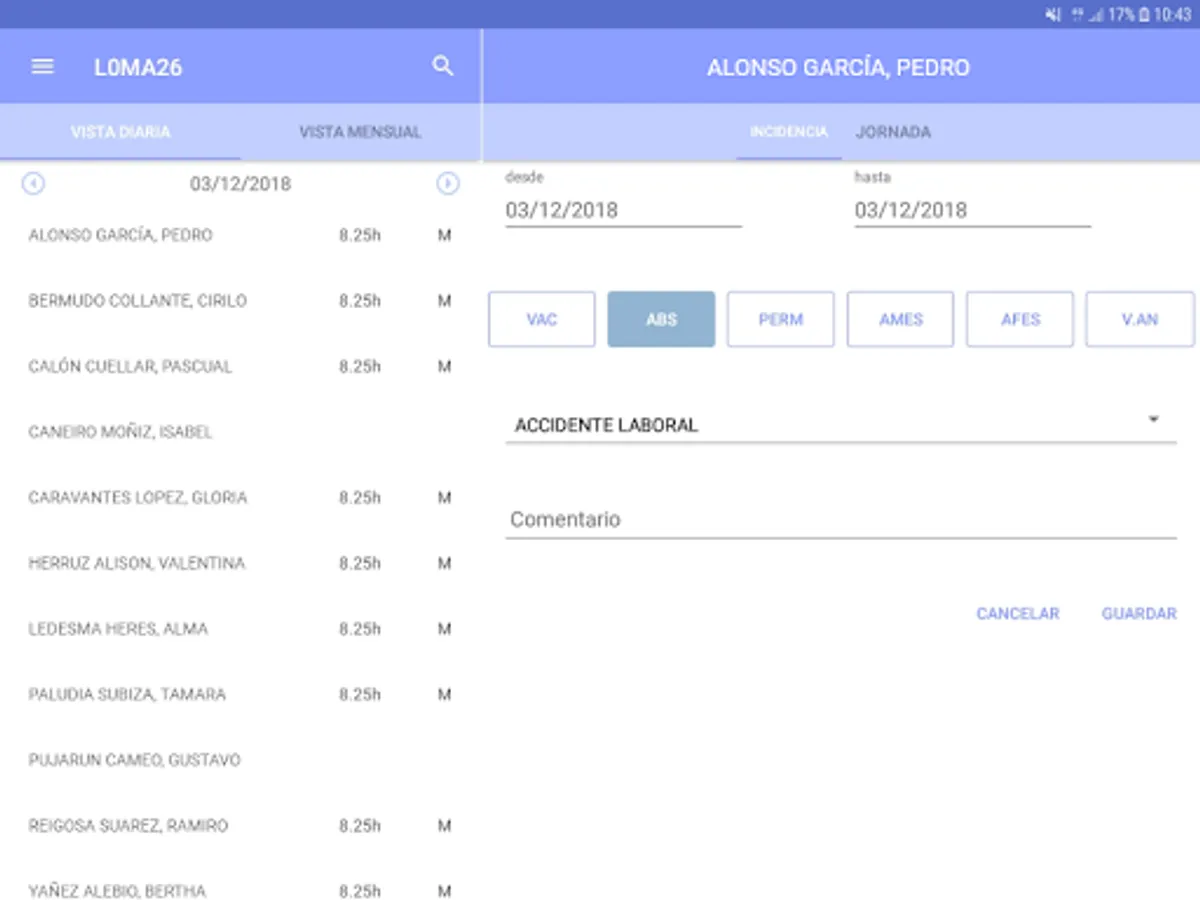Viewport: 1200px width, 900px height.
Task: Open the desde date picker
Action: pyautogui.click(x=623, y=210)
